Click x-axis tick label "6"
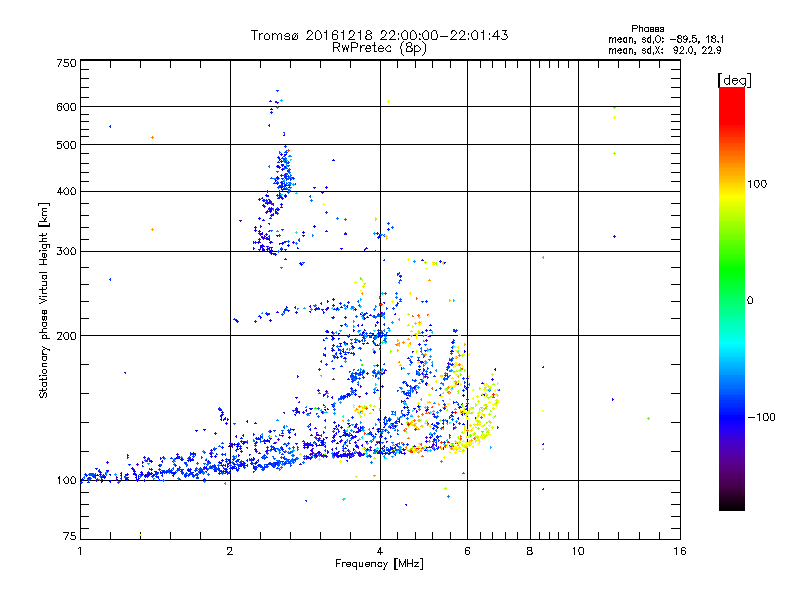Viewport: 800px width, 600px height. coord(467,551)
